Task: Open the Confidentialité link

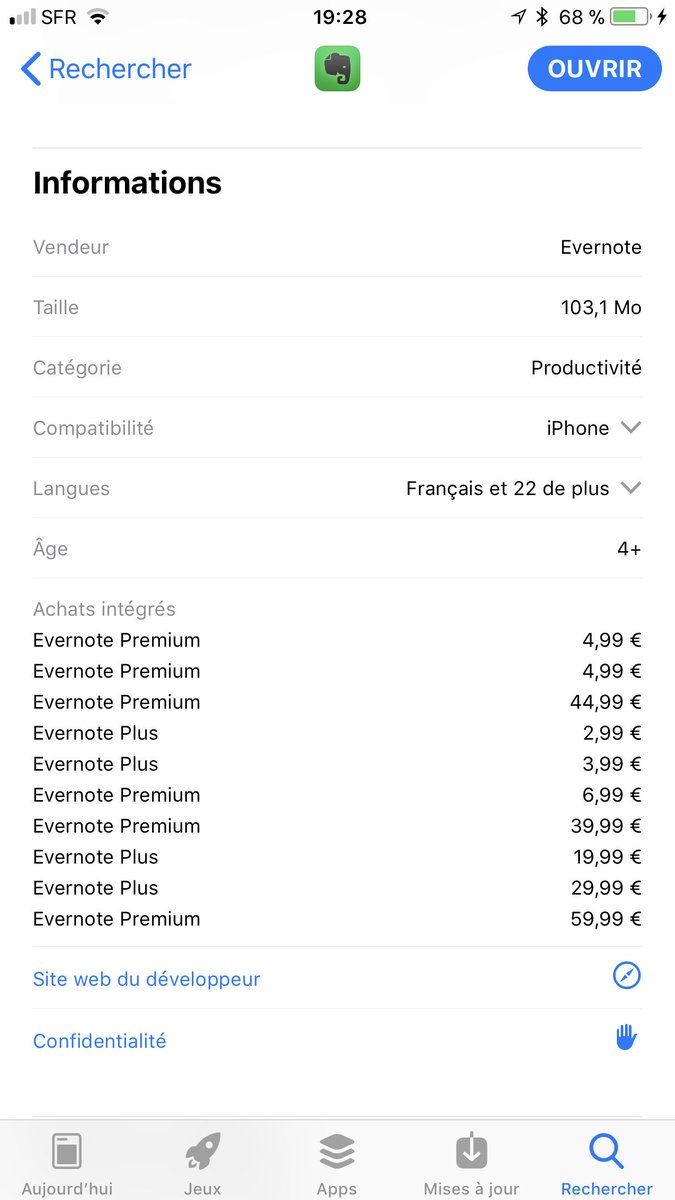Action: pyautogui.click(x=99, y=1041)
